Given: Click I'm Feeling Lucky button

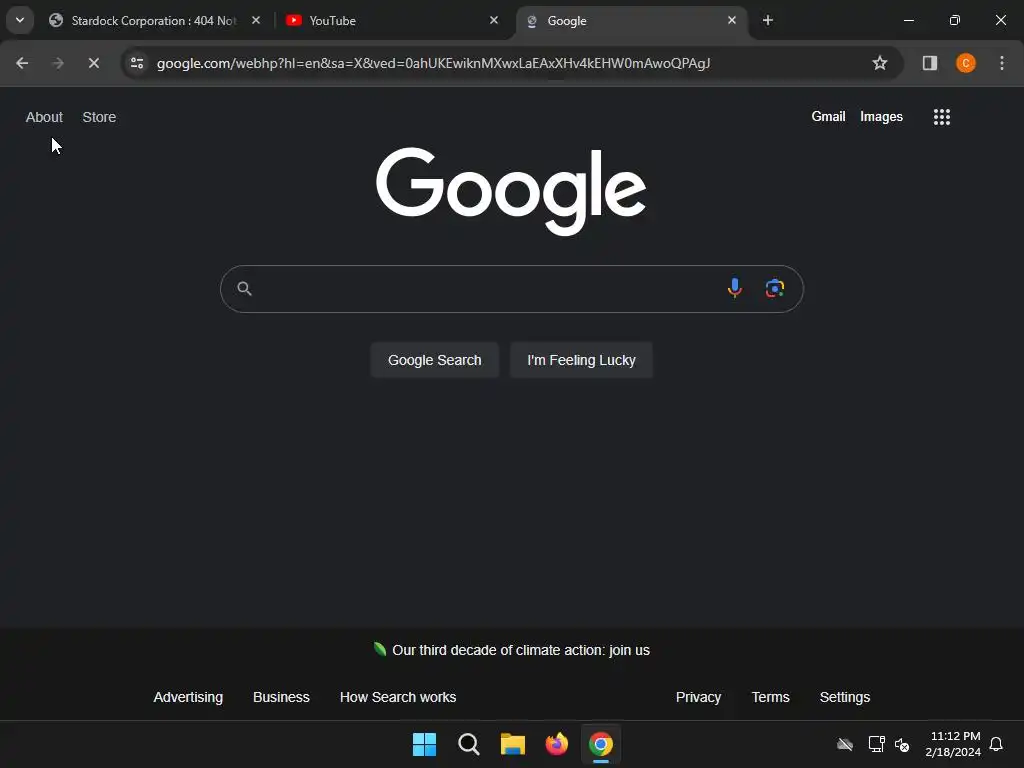Looking at the screenshot, I should coord(581,360).
